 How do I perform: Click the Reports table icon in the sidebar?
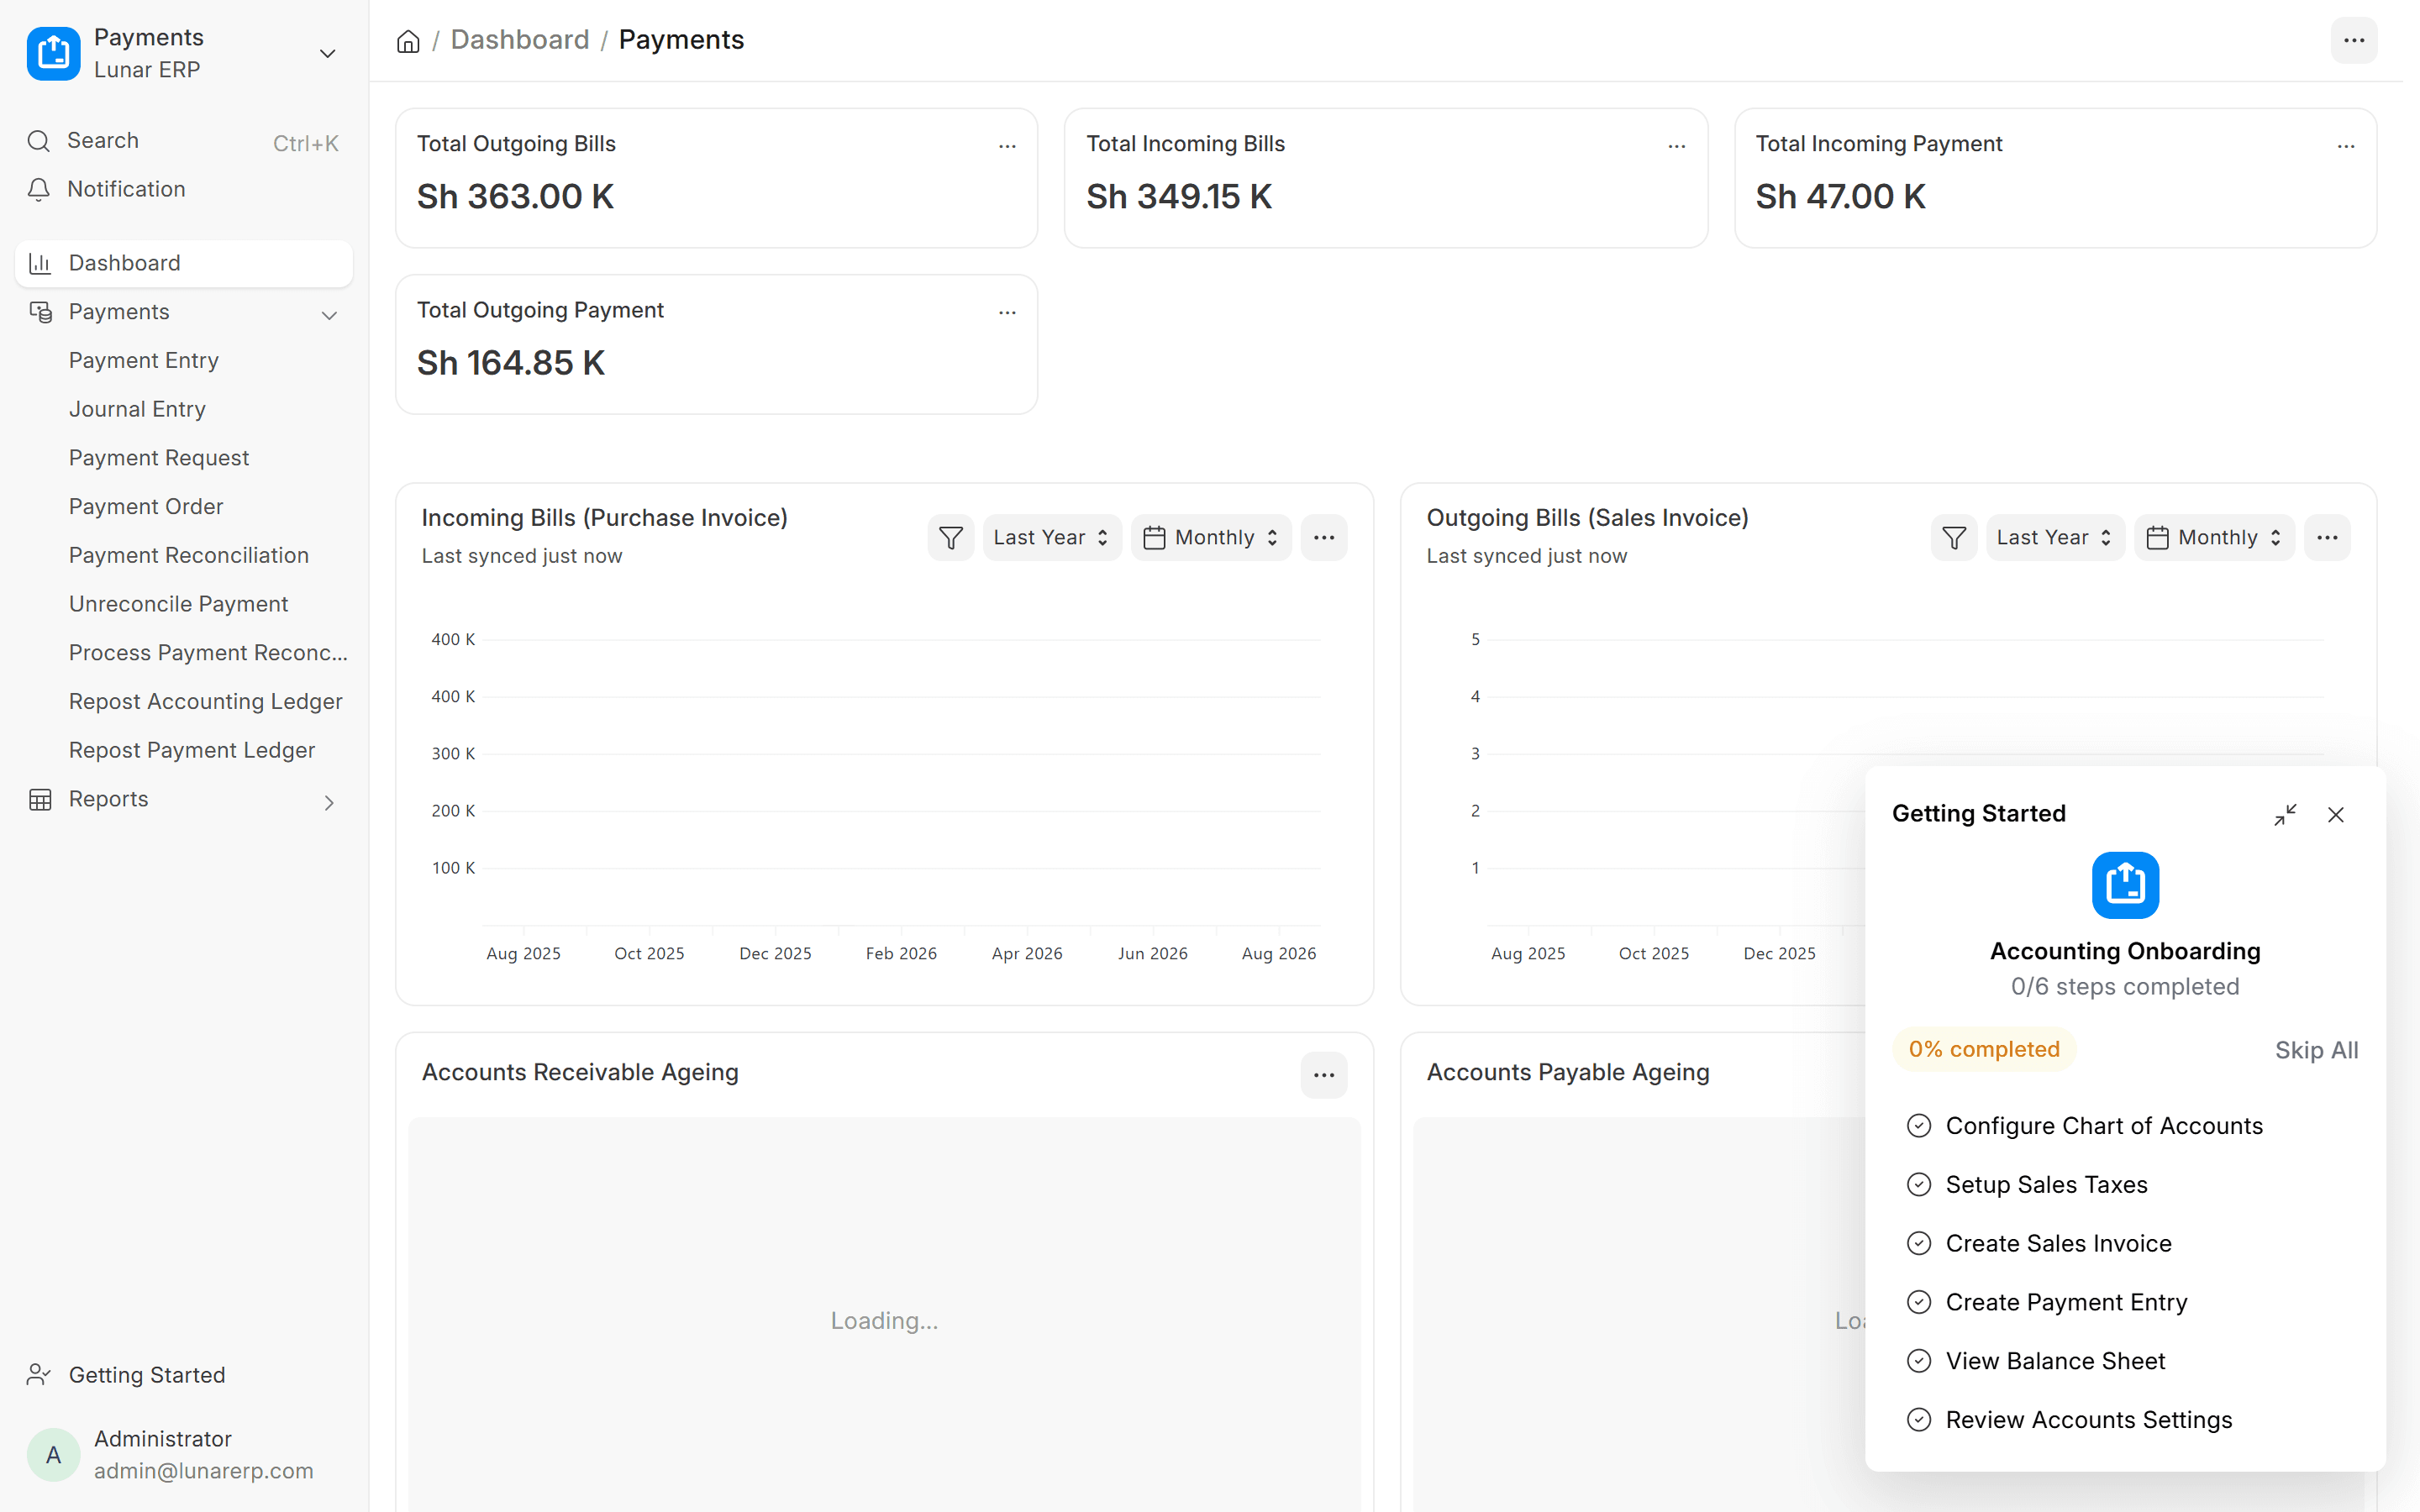click(40, 800)
